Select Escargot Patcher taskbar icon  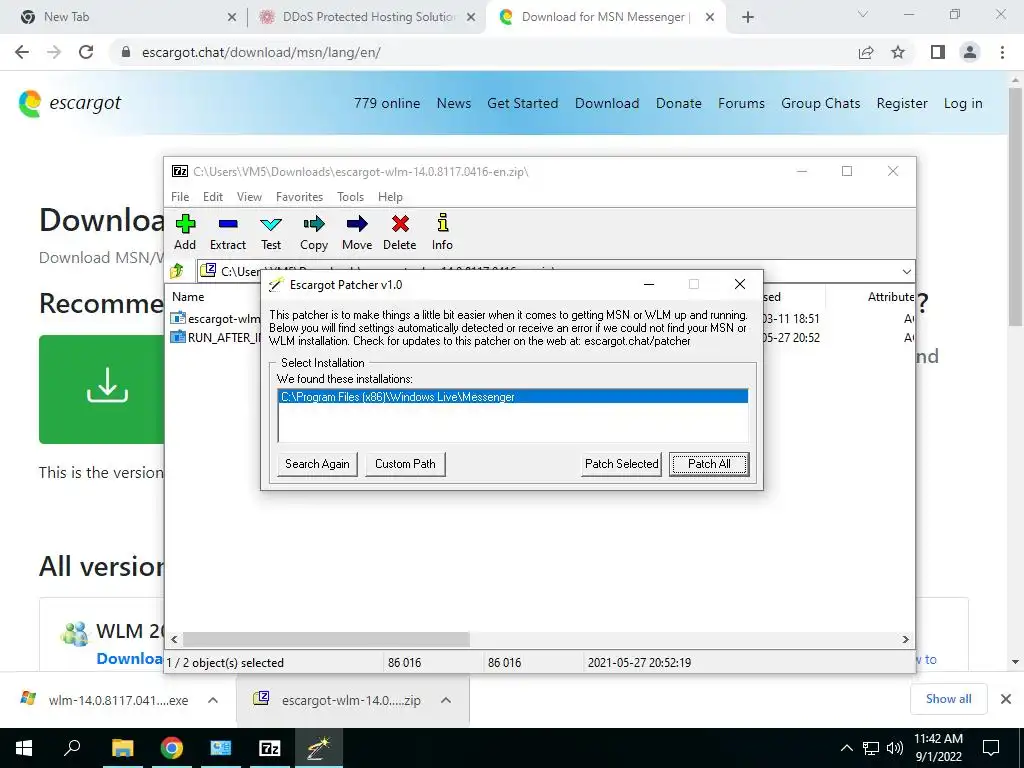tap(319, 748)
